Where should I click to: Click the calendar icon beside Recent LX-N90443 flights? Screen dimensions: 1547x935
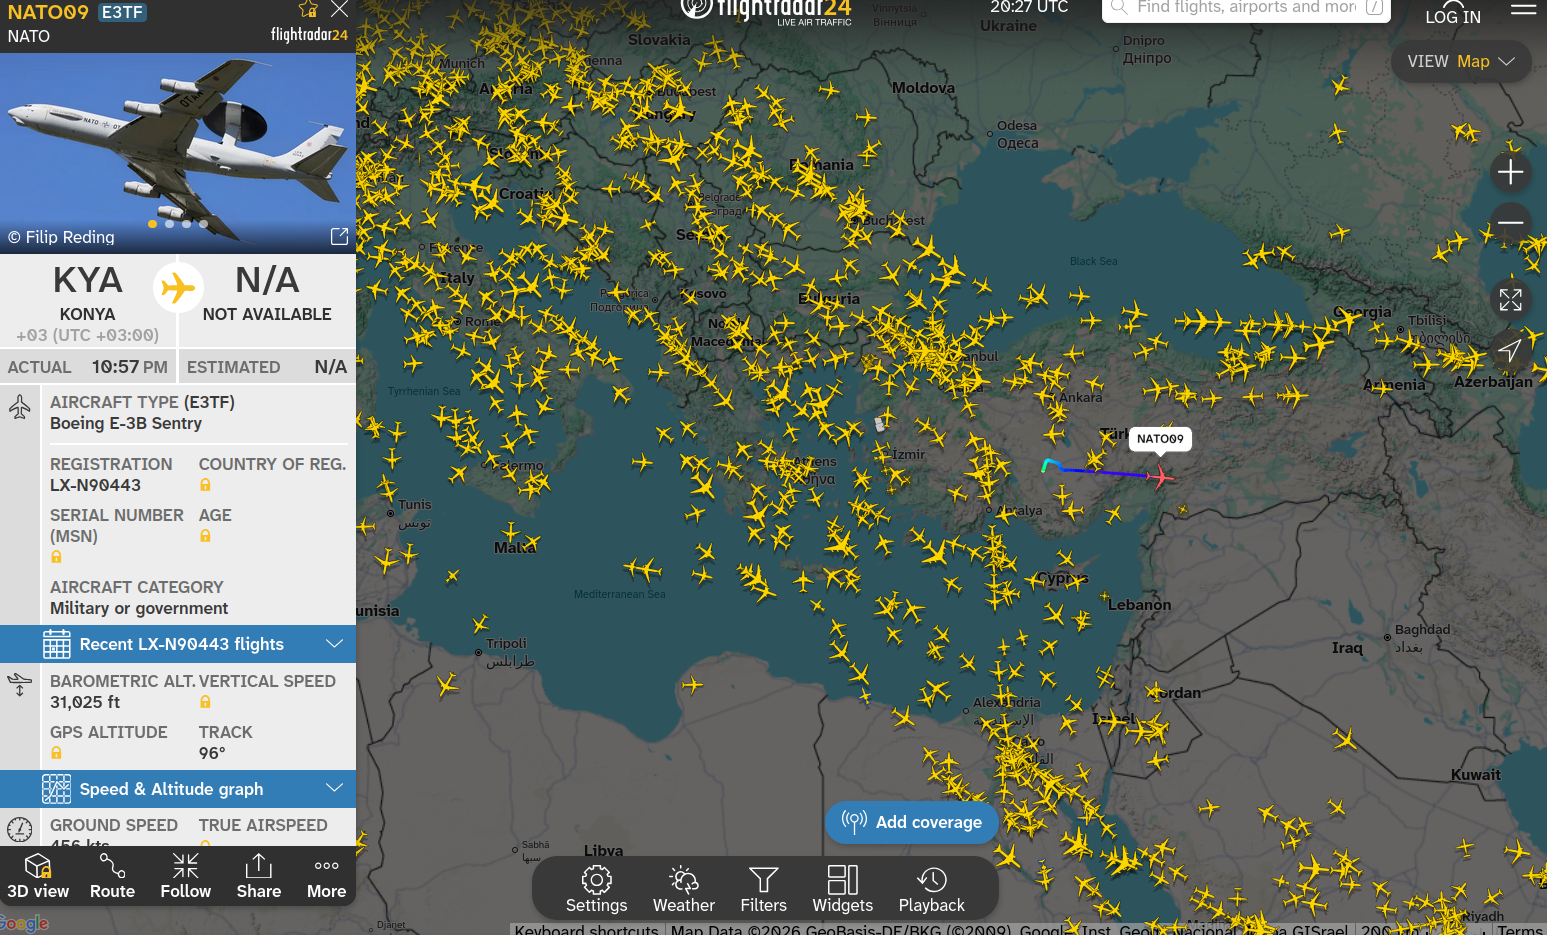point(57,644)
